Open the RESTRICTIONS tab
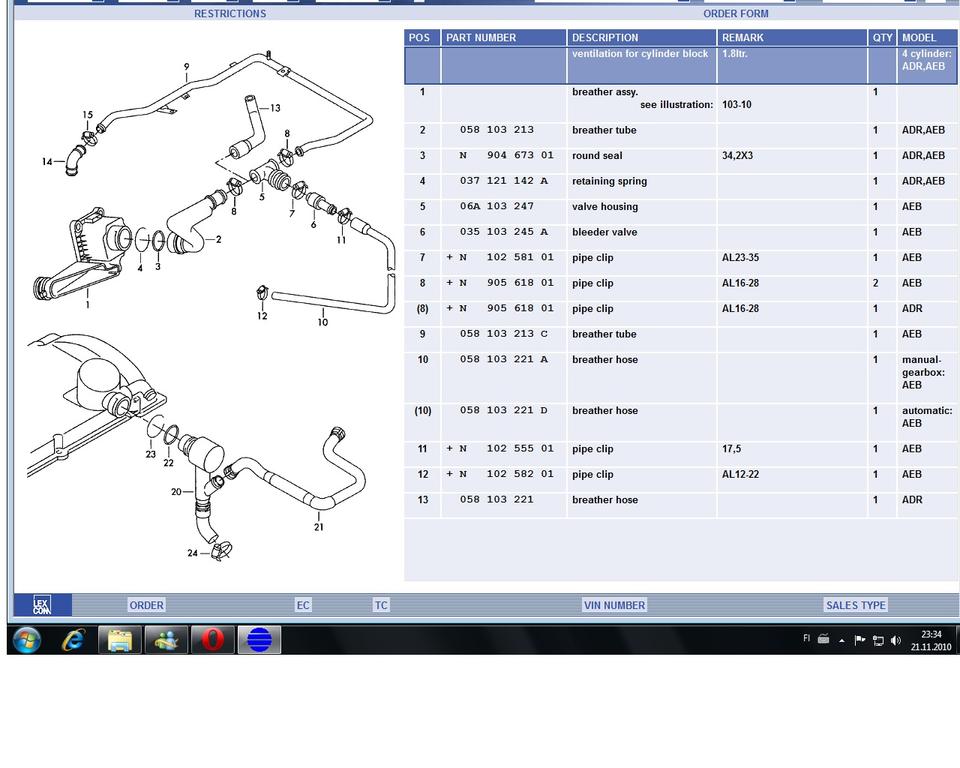The height and width of the screenshot is (768, 960). (230, 14)
